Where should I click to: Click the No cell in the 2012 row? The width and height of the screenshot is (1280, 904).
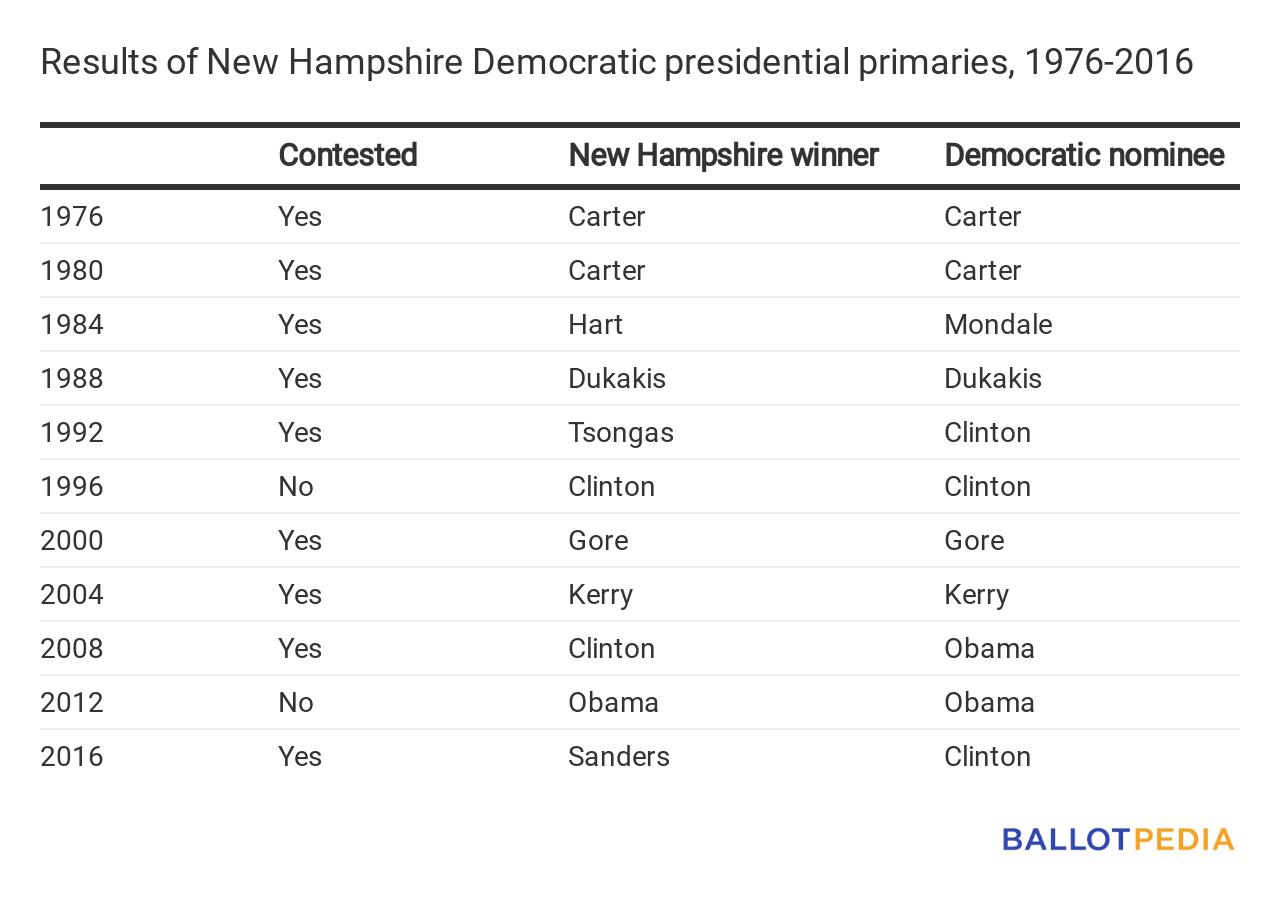296,703
